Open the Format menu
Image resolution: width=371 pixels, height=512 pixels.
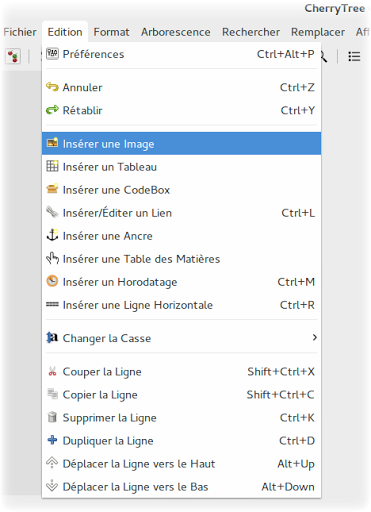click(111, 32)
